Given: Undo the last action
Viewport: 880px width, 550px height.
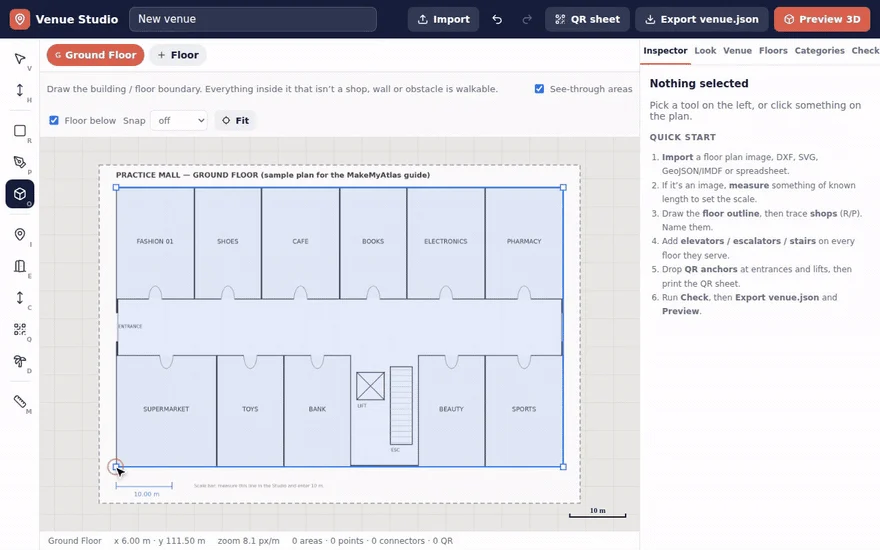Looking at the screenshot, I should [x=497, y=19].
